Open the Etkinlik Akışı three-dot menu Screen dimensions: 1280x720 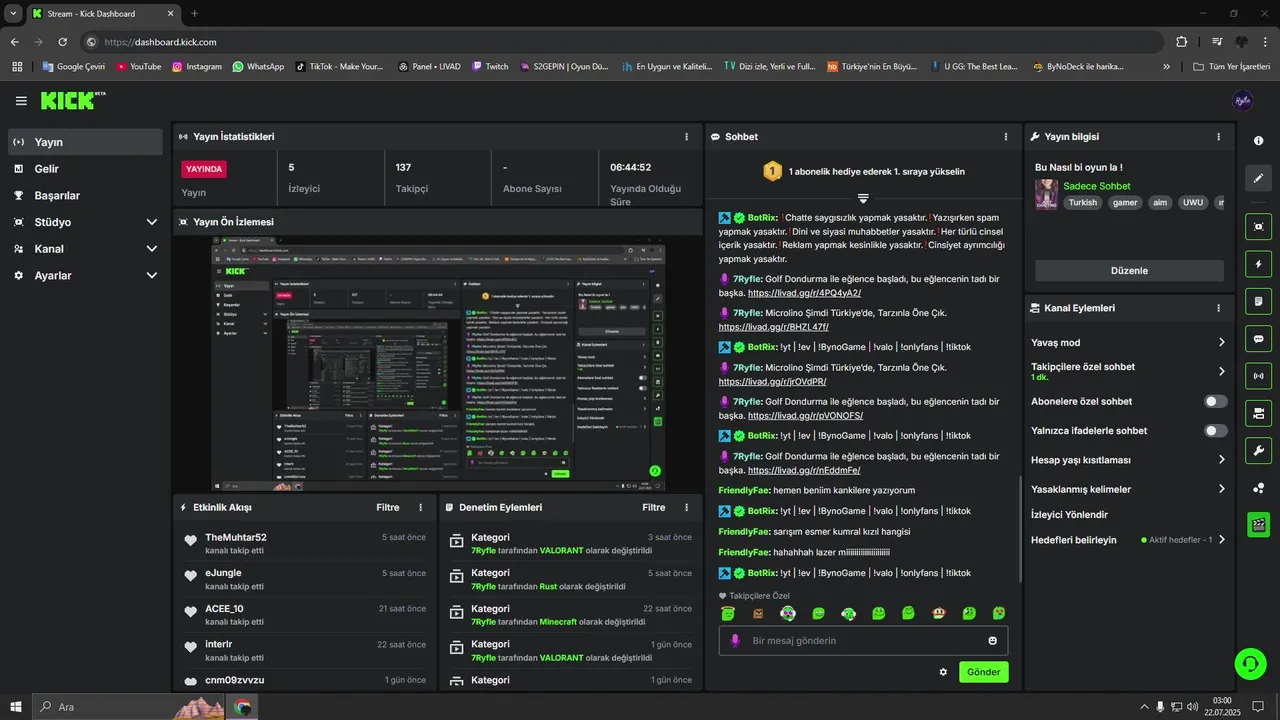(420, 508)
